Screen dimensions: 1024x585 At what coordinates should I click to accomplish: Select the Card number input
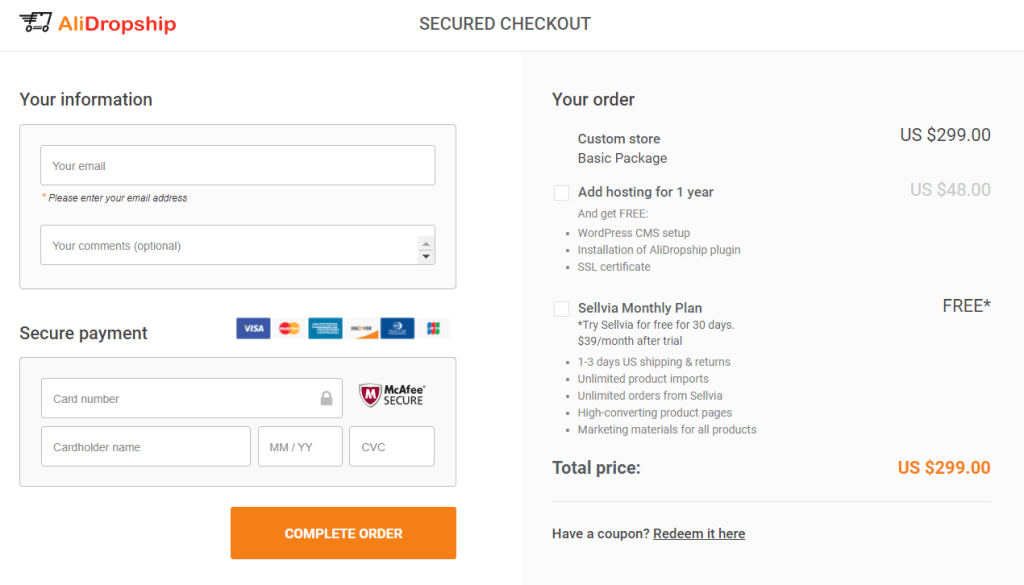(192, 398)
